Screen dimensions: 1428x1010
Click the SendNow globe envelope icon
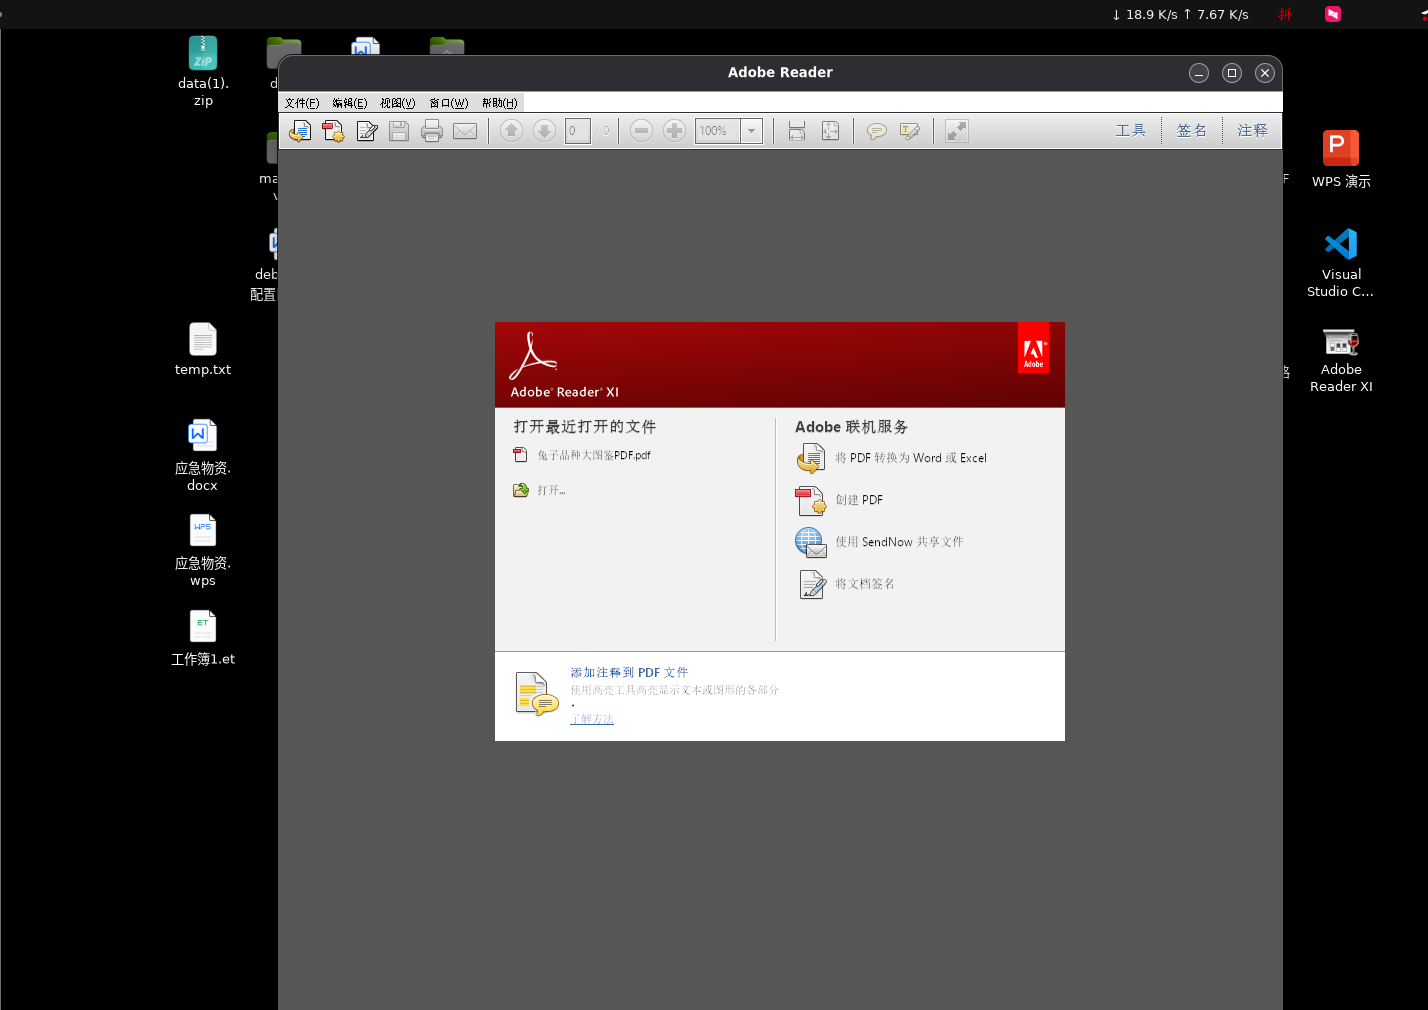tap(811, 542)
